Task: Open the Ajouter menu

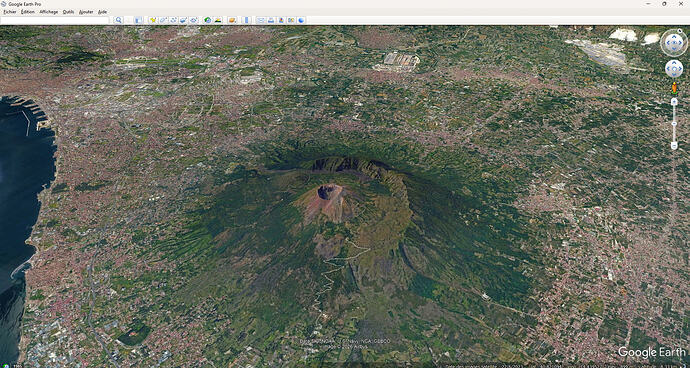Action: point(86,12)
